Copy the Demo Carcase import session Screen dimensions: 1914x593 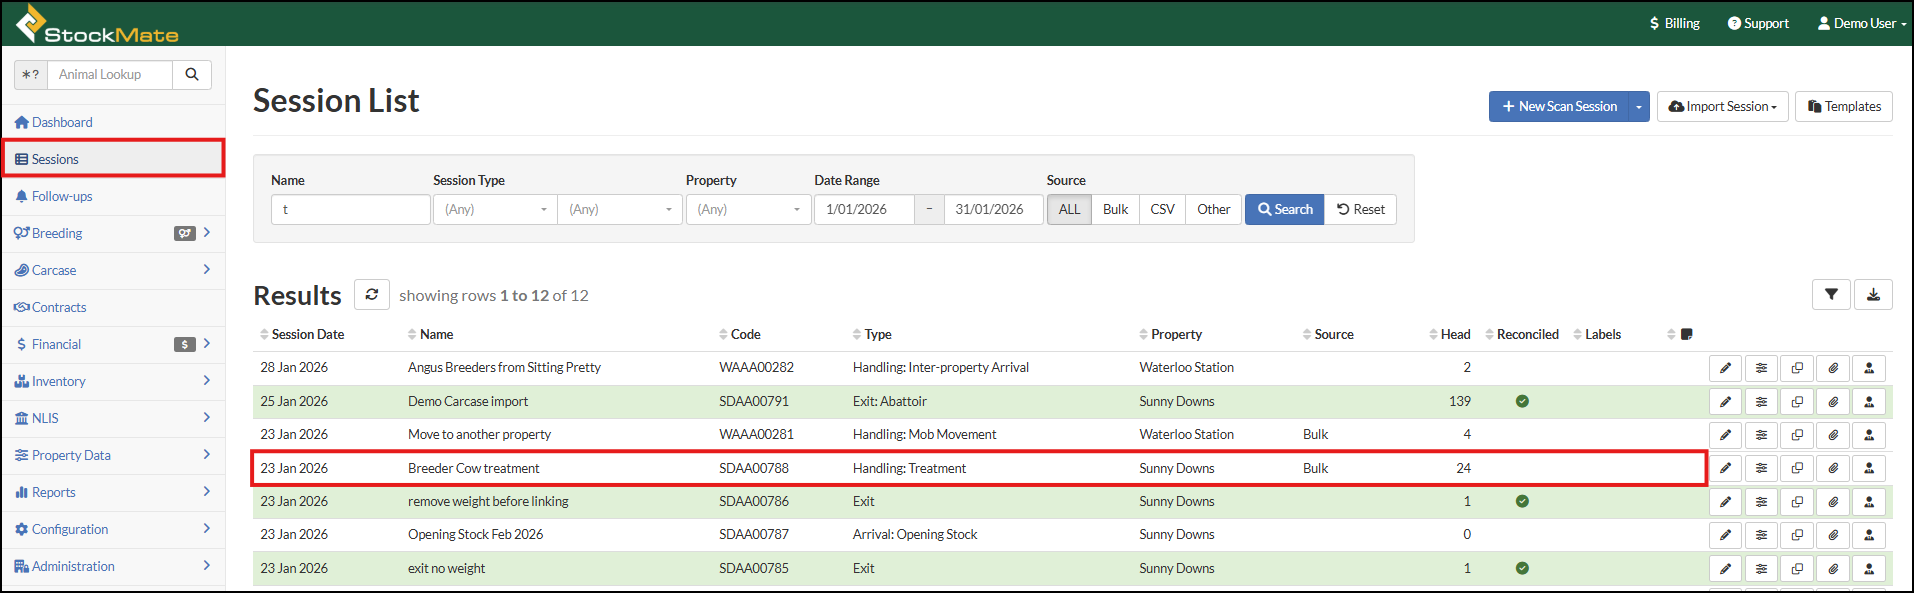(1797, 402)
